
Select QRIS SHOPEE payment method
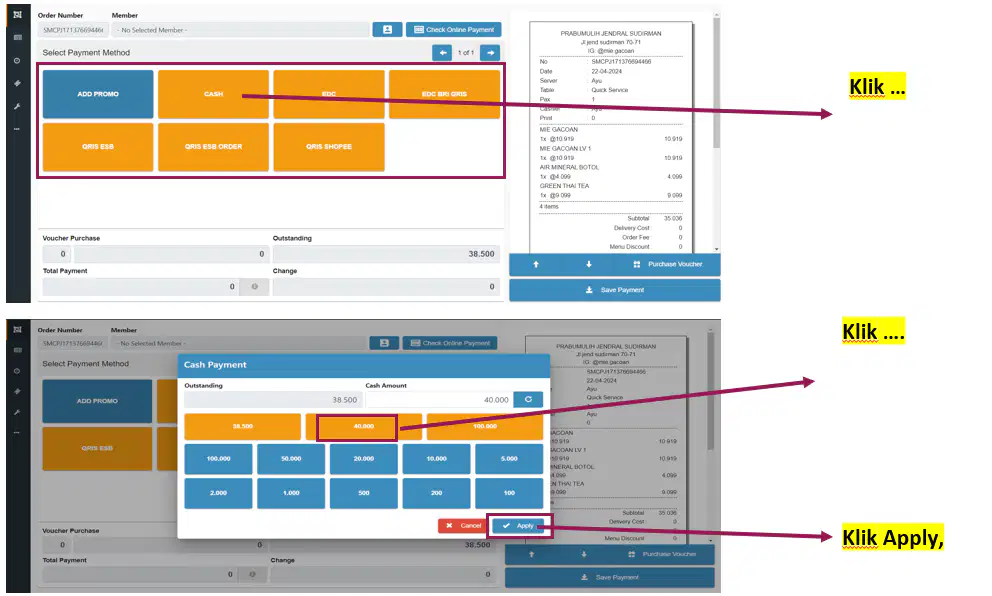tap(329, 147)
